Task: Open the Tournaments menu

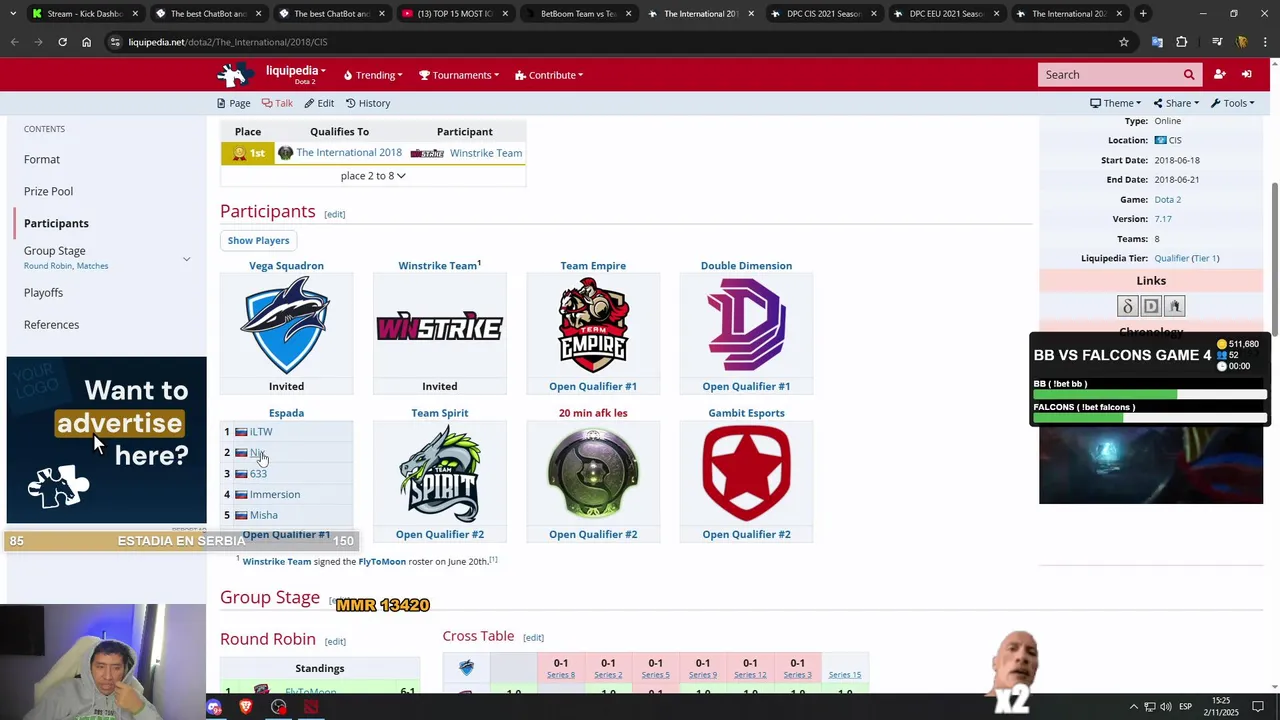Action: coord(459,75)
